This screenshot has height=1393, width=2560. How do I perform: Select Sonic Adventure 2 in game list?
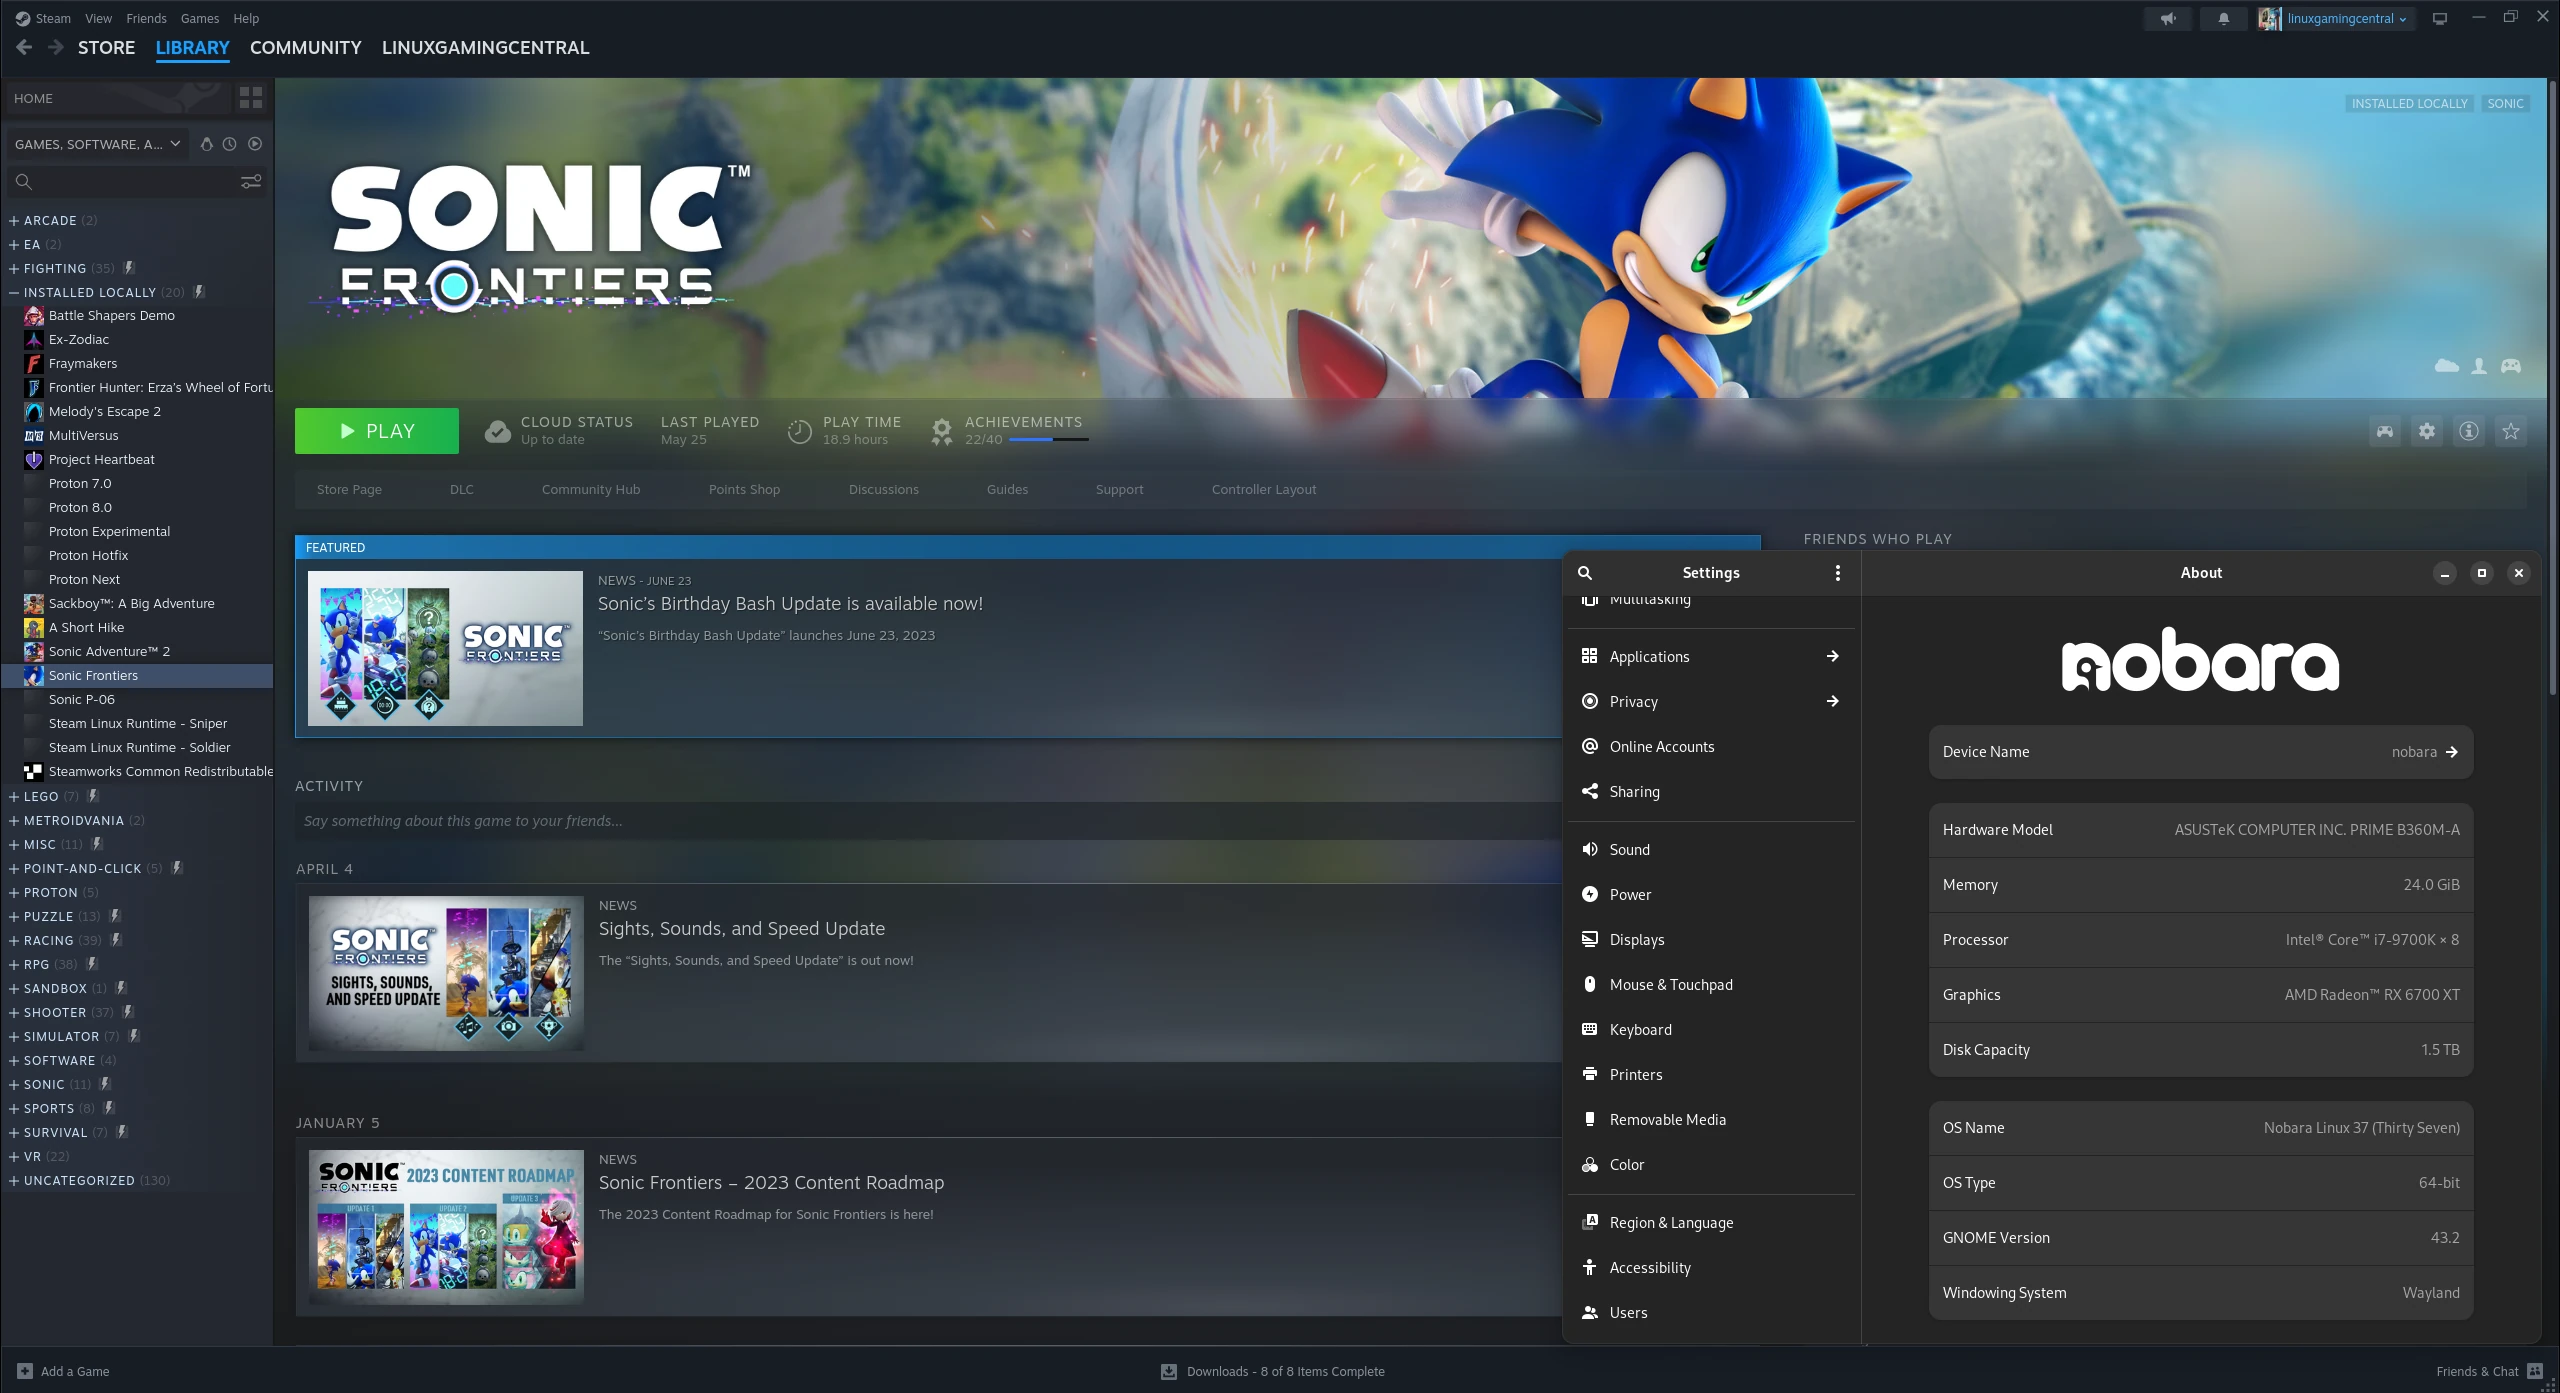click(137, 651)
